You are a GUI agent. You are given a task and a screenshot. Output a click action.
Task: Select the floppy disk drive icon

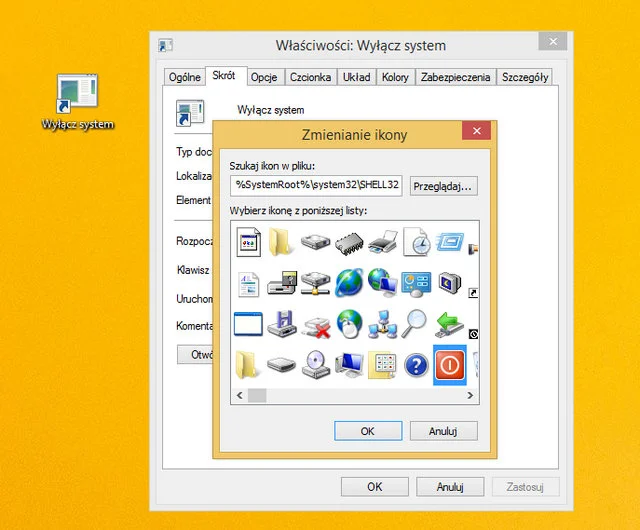pos(282,324)
